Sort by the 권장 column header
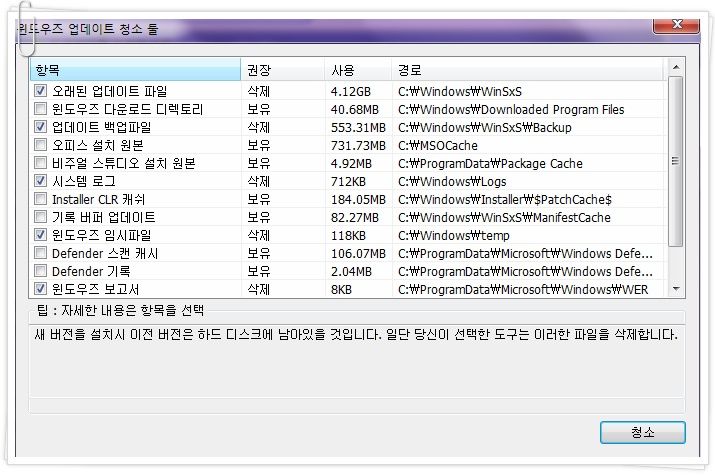 coord(283,70)
